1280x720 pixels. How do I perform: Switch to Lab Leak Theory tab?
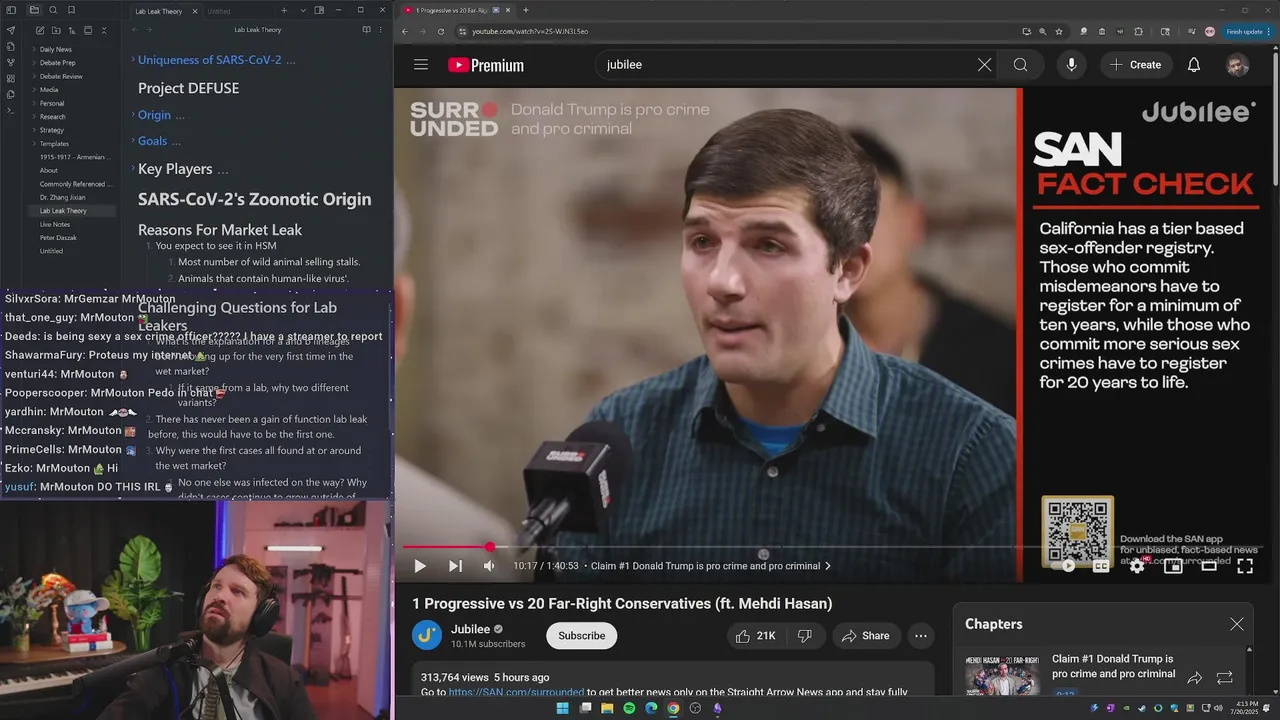click(159, 11)
